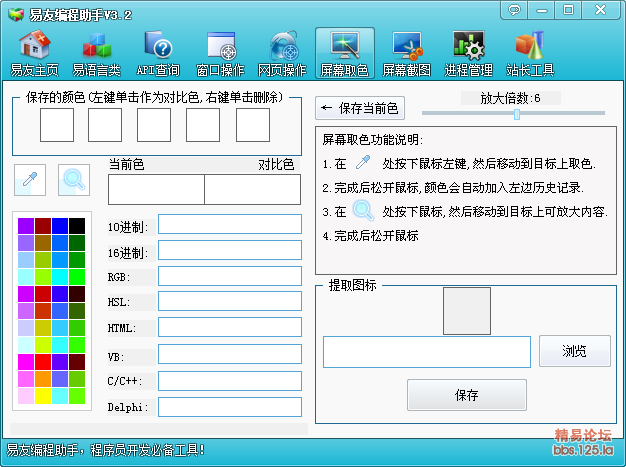Viewport: 626px width, 467px height.
Task: Switch to 网页操作 web operations
Action: (282, 53)
